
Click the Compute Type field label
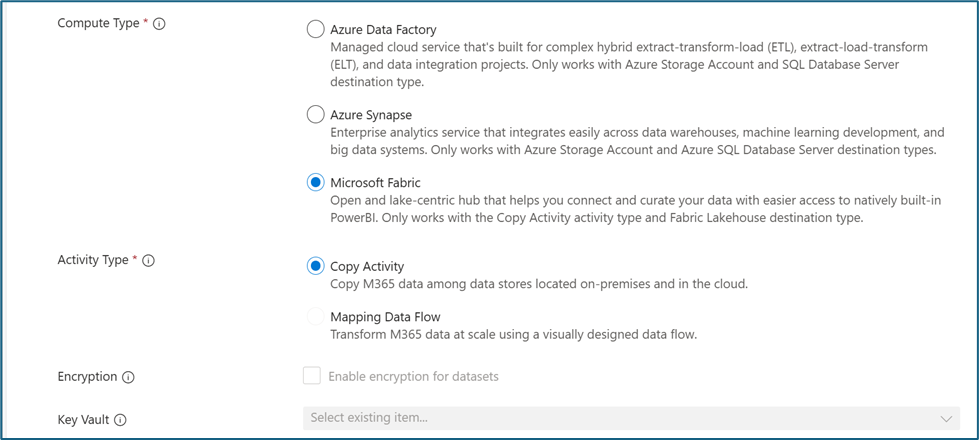point(99,24)
